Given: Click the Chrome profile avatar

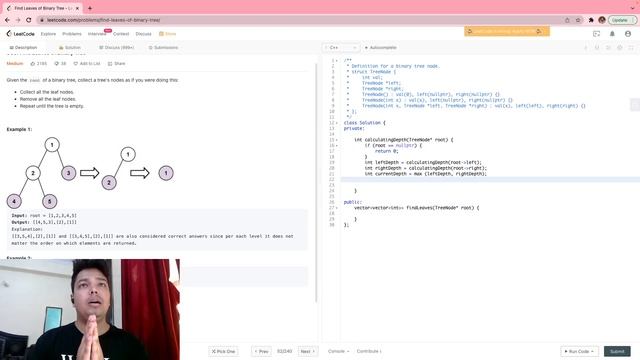Looking at the screenshot, I should pos(602,20).
